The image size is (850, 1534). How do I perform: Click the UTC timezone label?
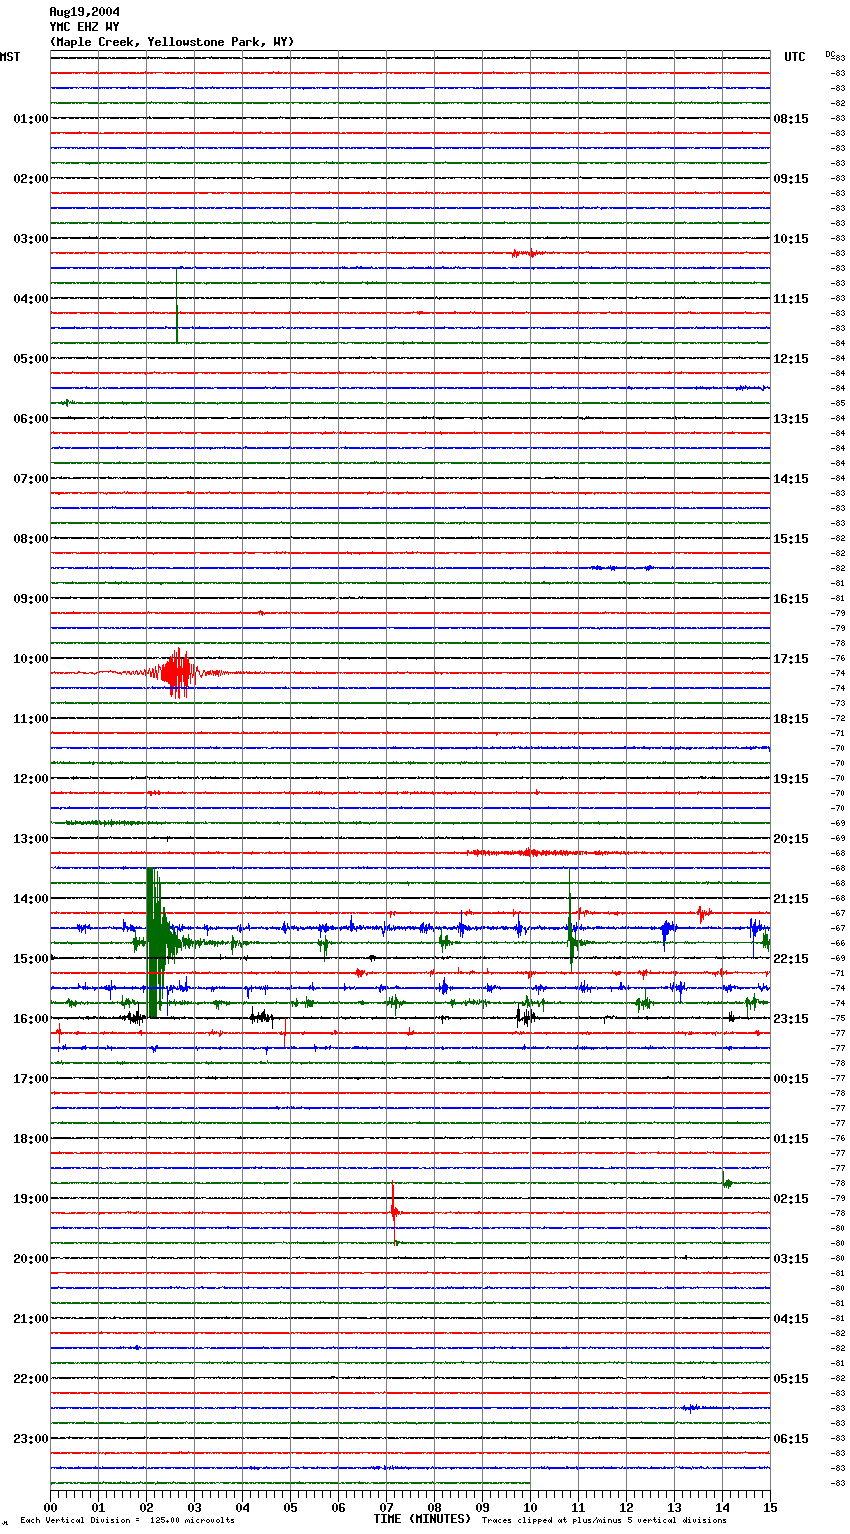coord(795,57)
